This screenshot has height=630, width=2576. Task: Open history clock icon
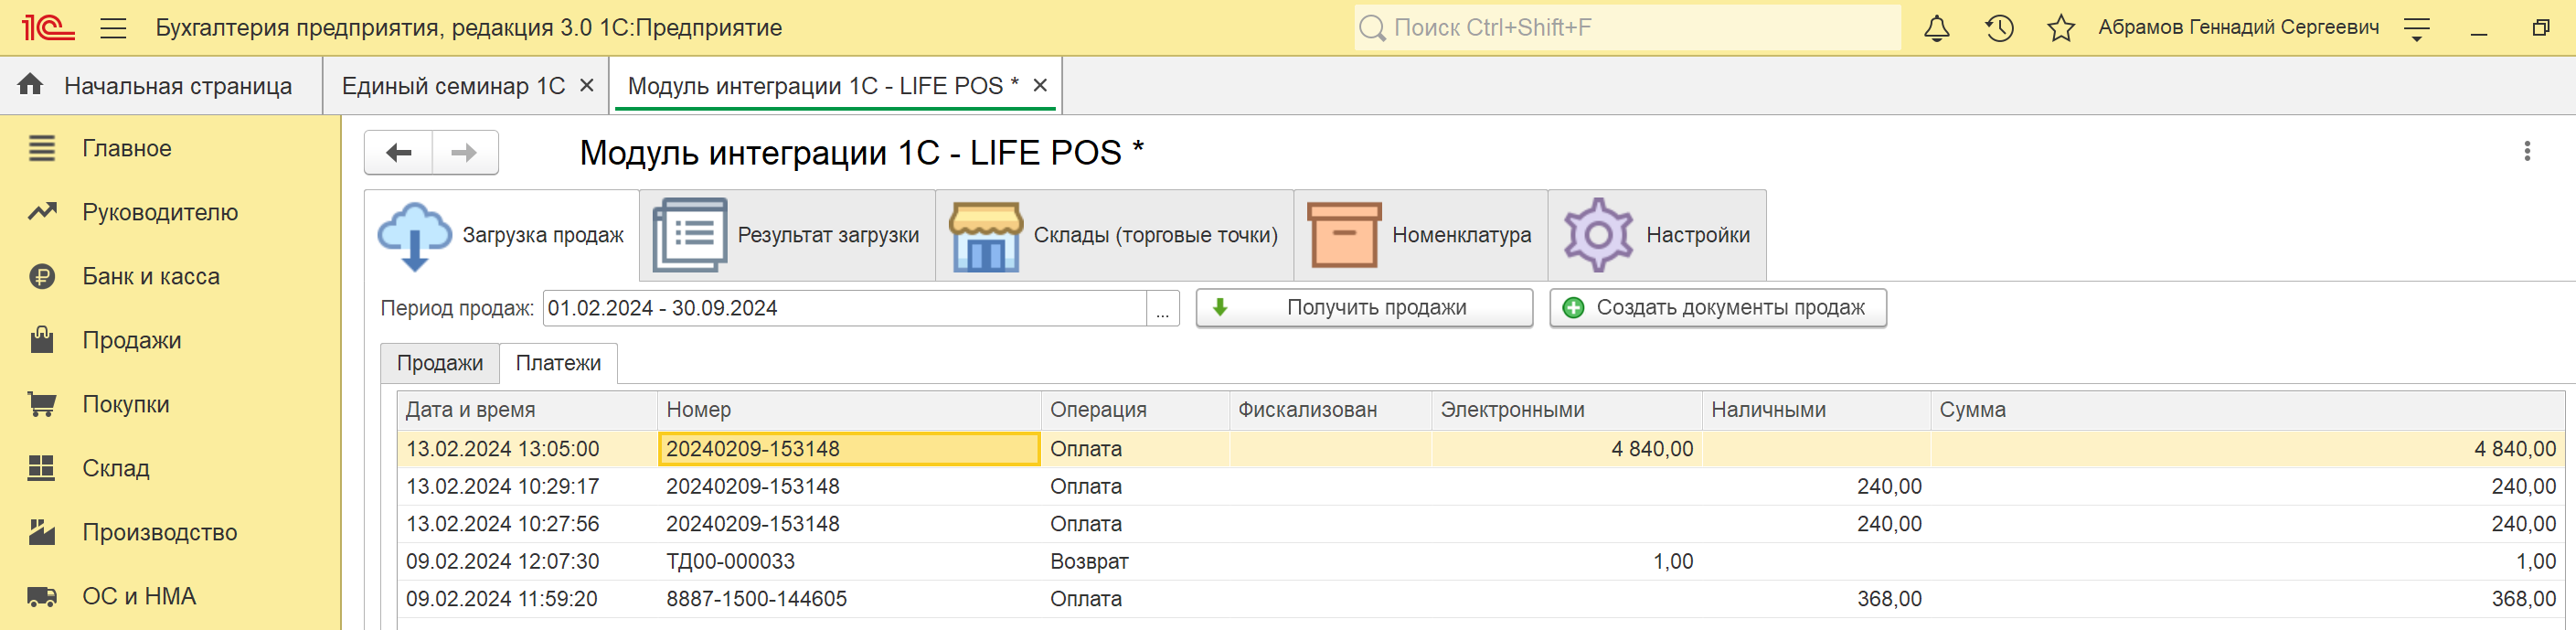click(x=1999, y=28)
